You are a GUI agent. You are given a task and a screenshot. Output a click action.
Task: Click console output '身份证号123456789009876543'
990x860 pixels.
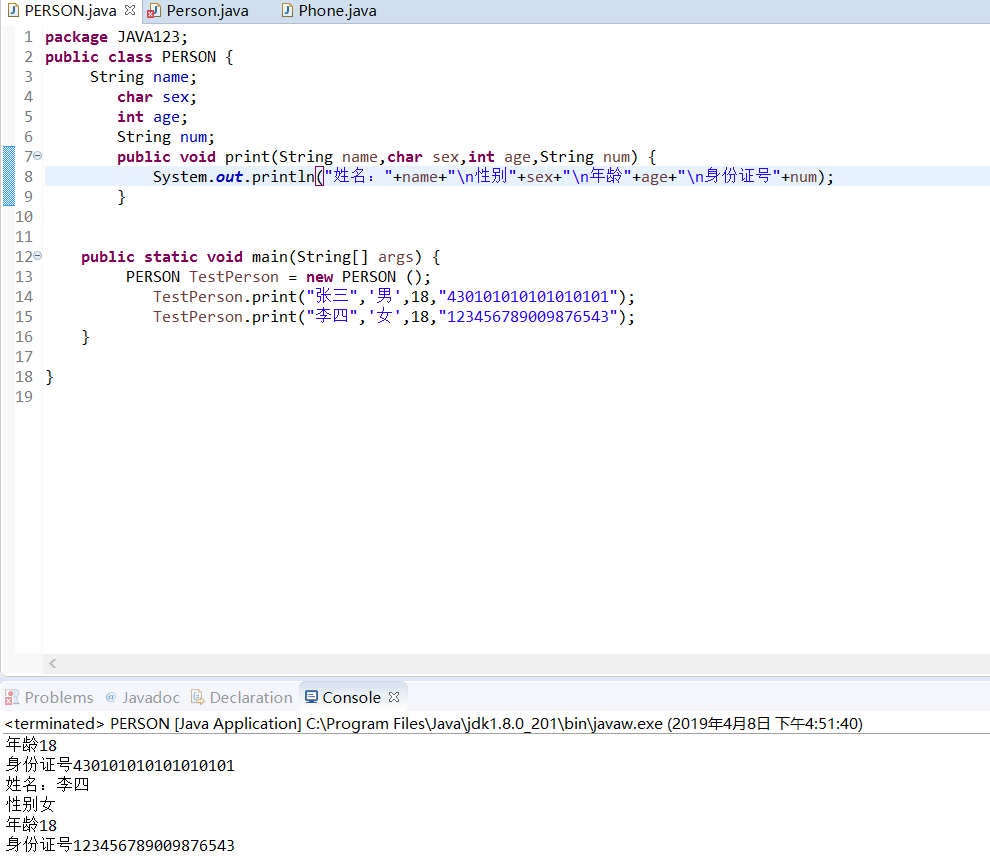120,845
